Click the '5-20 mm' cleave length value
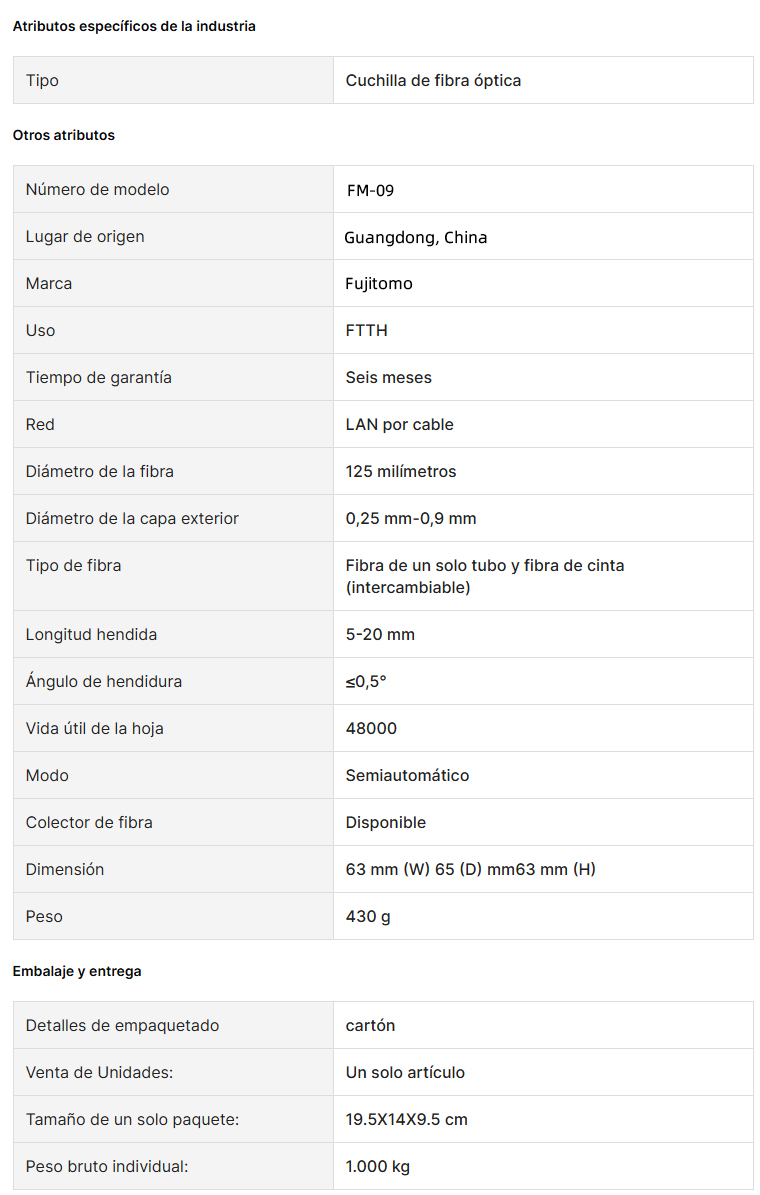The height and width of the screenshot is (1195, 760). [380, 635]
